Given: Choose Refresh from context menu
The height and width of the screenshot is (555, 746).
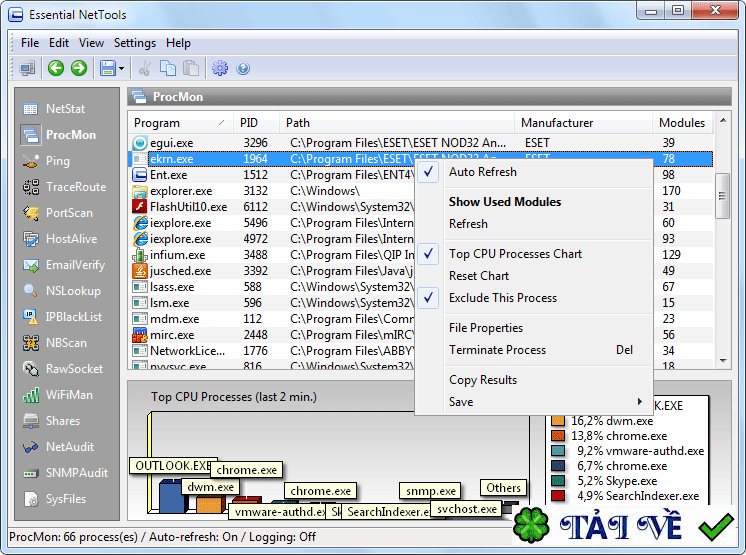Looking at the screenshot, I should click(x=533, y=224).
